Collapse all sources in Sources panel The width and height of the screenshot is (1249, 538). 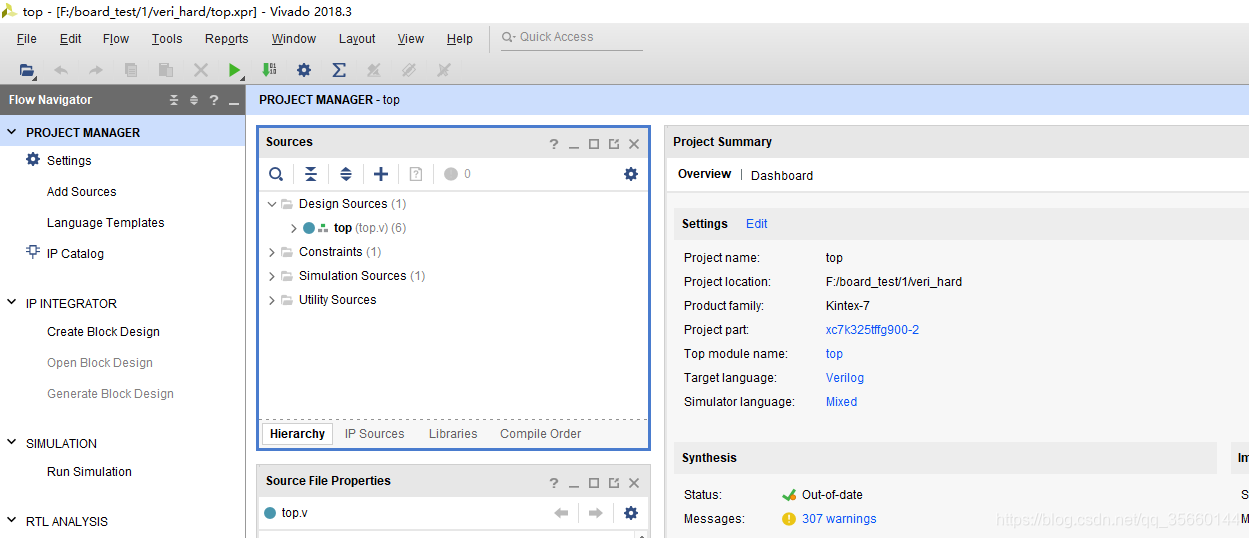tap(311, 174)
